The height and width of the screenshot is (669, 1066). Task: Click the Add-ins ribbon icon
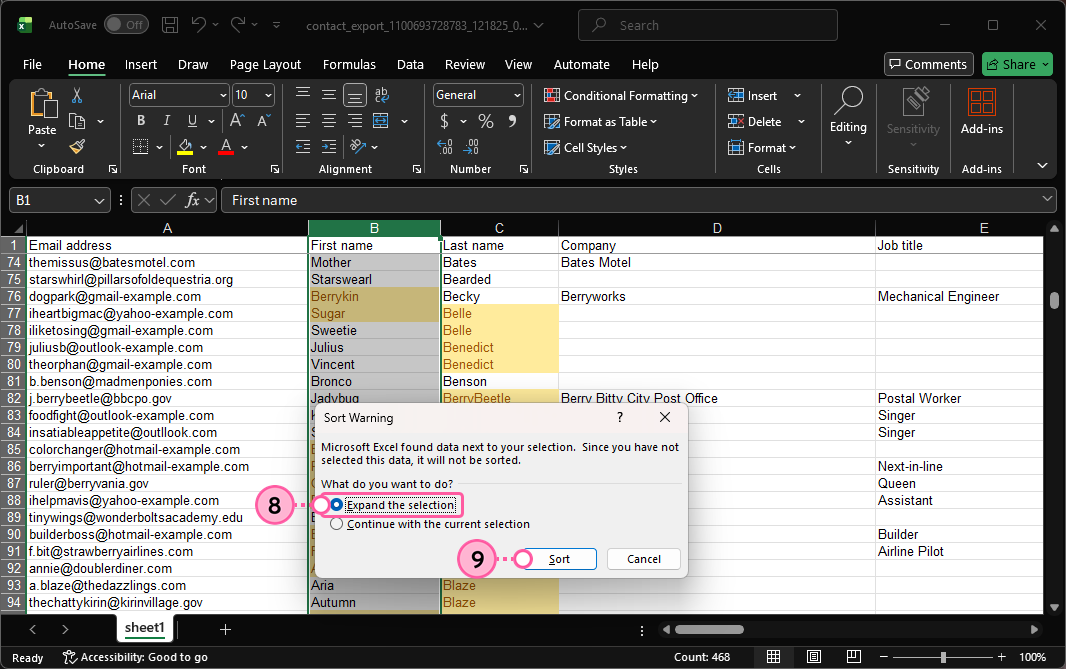(x=981, y=112)
